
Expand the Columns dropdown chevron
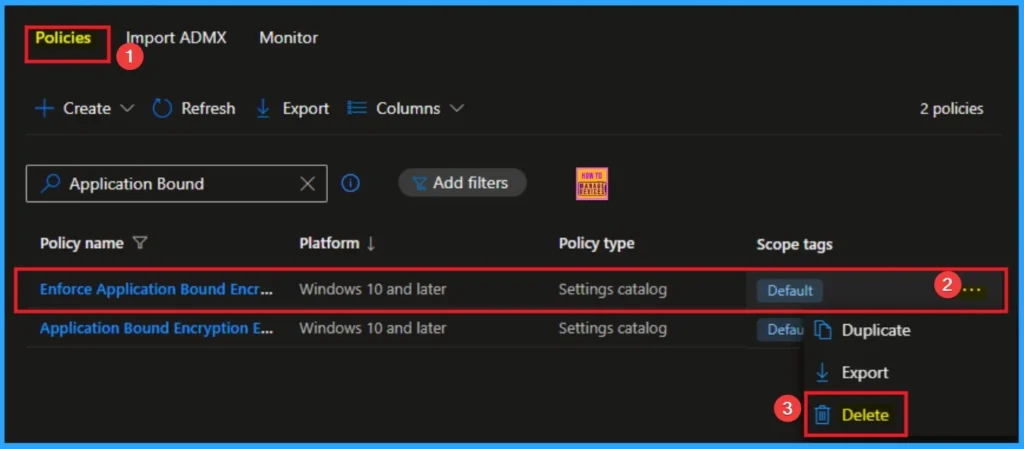point(457,108)
